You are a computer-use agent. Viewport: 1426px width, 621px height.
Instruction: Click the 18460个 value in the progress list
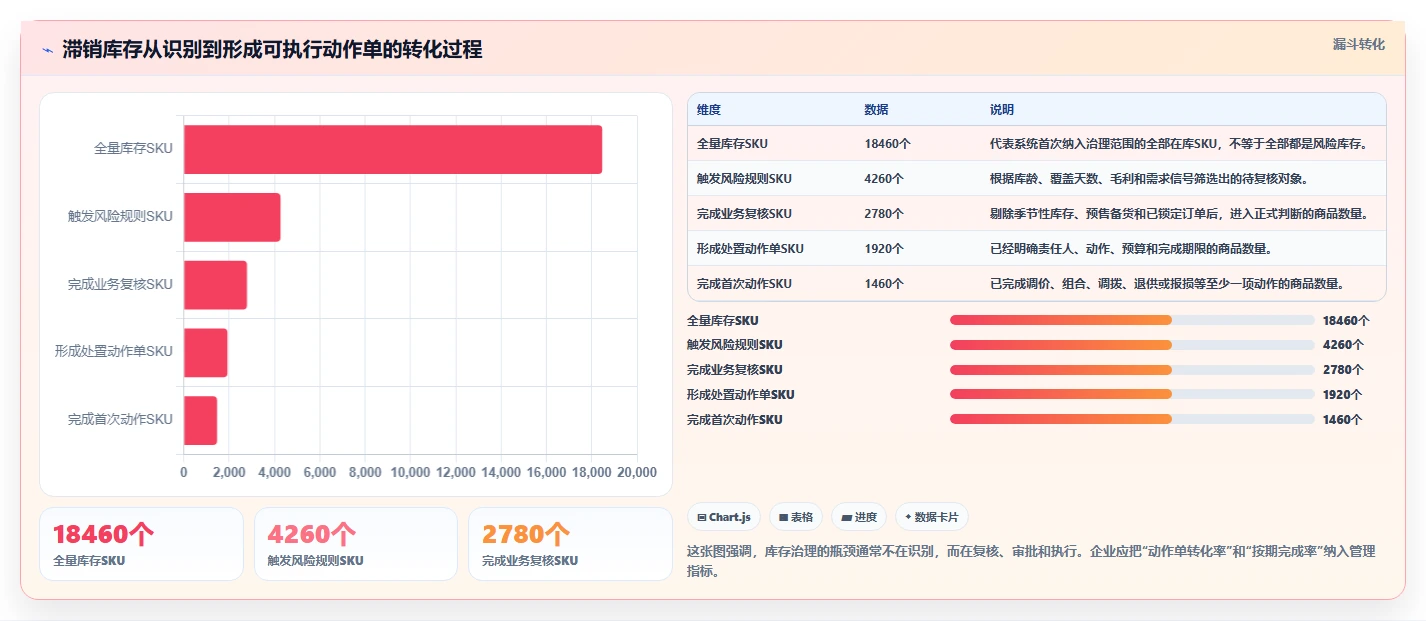point(1346,321)
